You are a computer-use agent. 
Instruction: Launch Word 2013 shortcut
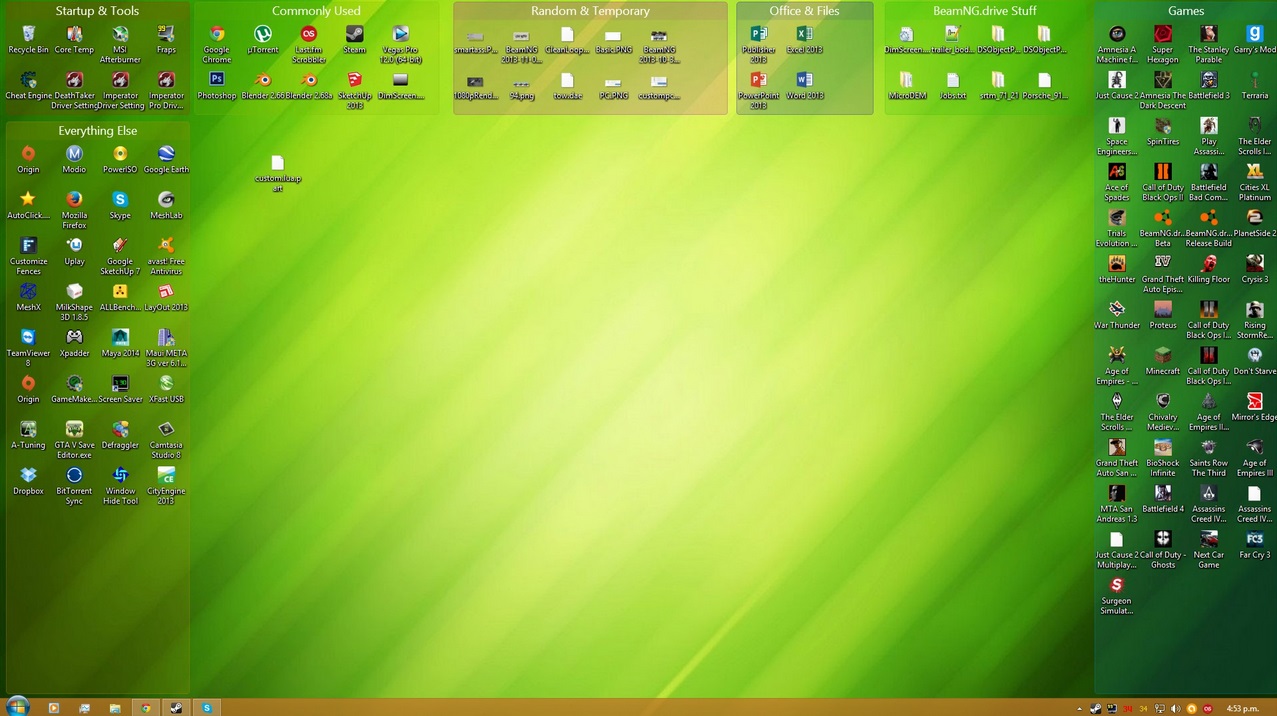[804, 86]
